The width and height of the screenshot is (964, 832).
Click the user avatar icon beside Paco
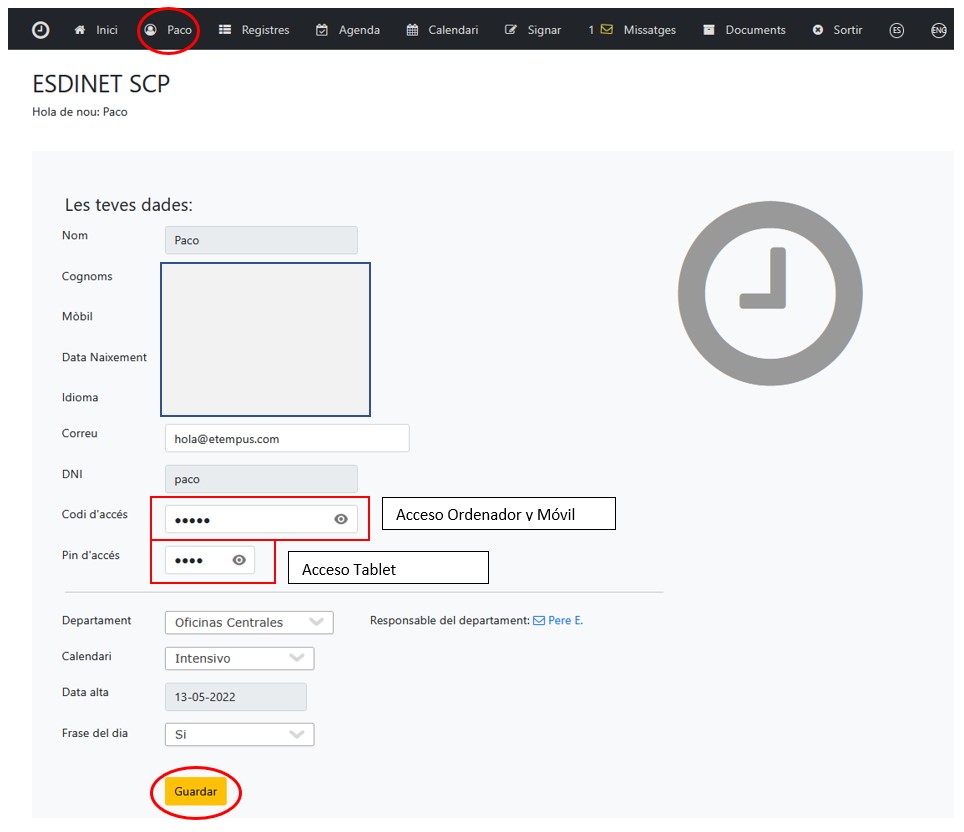pos(151,30)
